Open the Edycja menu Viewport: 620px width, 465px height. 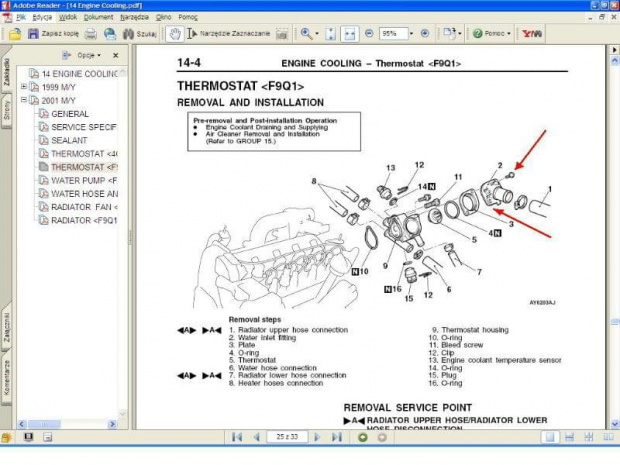click(x=42, y=17)
